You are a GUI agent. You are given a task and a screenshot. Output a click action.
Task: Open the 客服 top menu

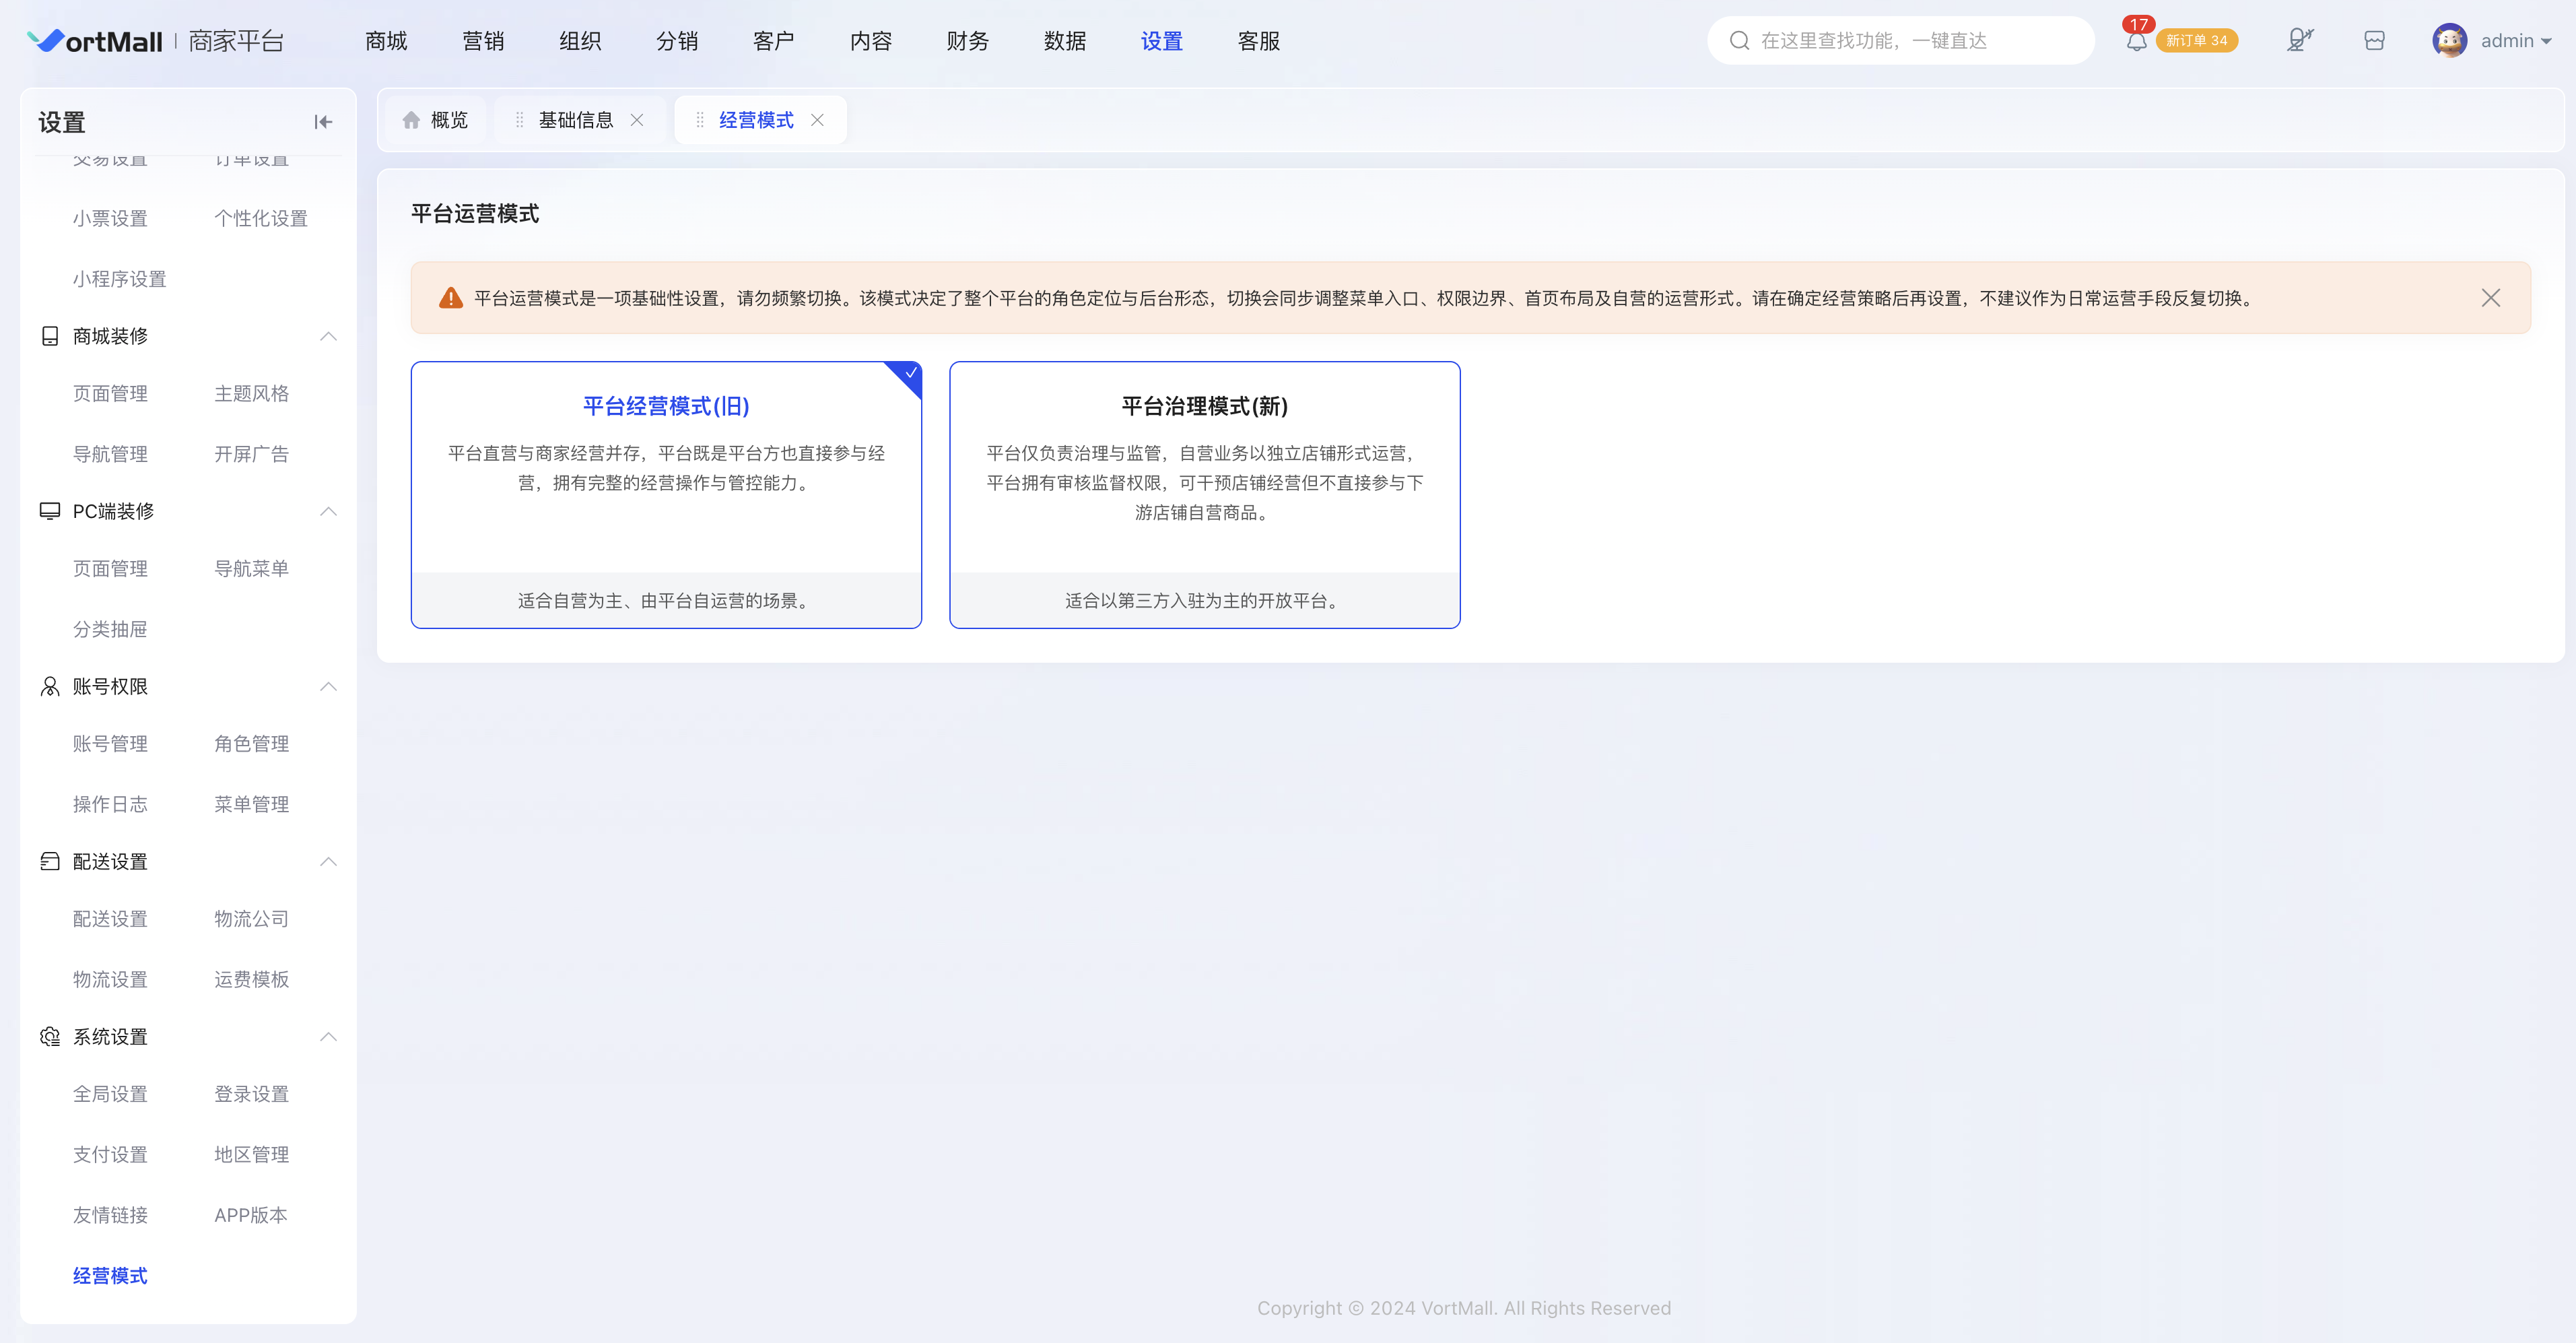(x=1259, y=41)
